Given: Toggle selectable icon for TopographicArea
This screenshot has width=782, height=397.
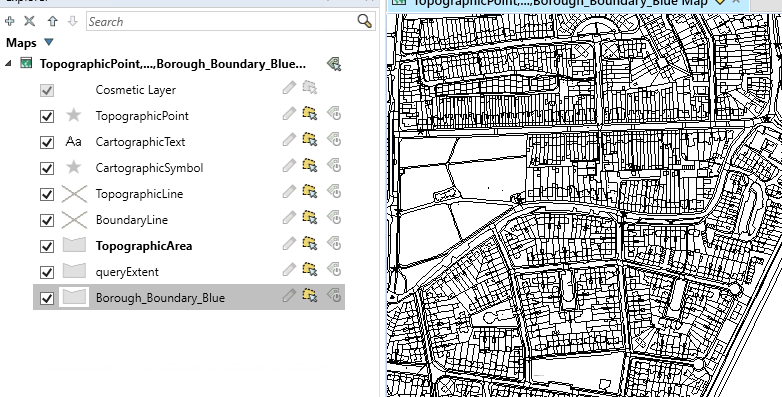Looking at the screenshot, I should [310, 243].
